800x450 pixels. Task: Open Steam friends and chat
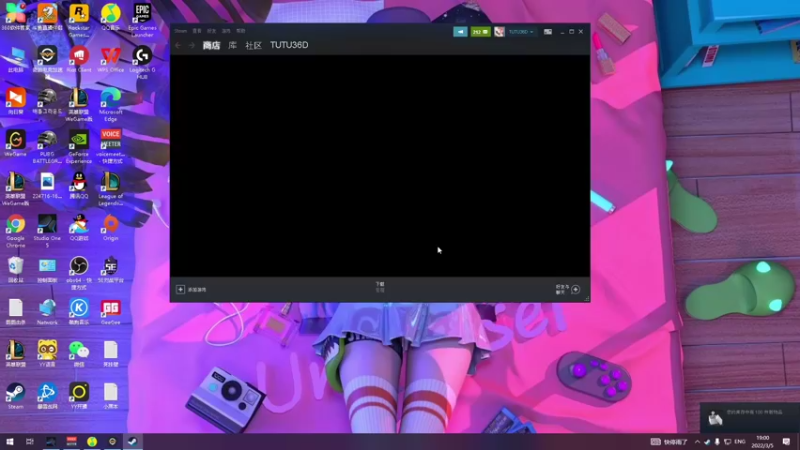coord(567,289)
